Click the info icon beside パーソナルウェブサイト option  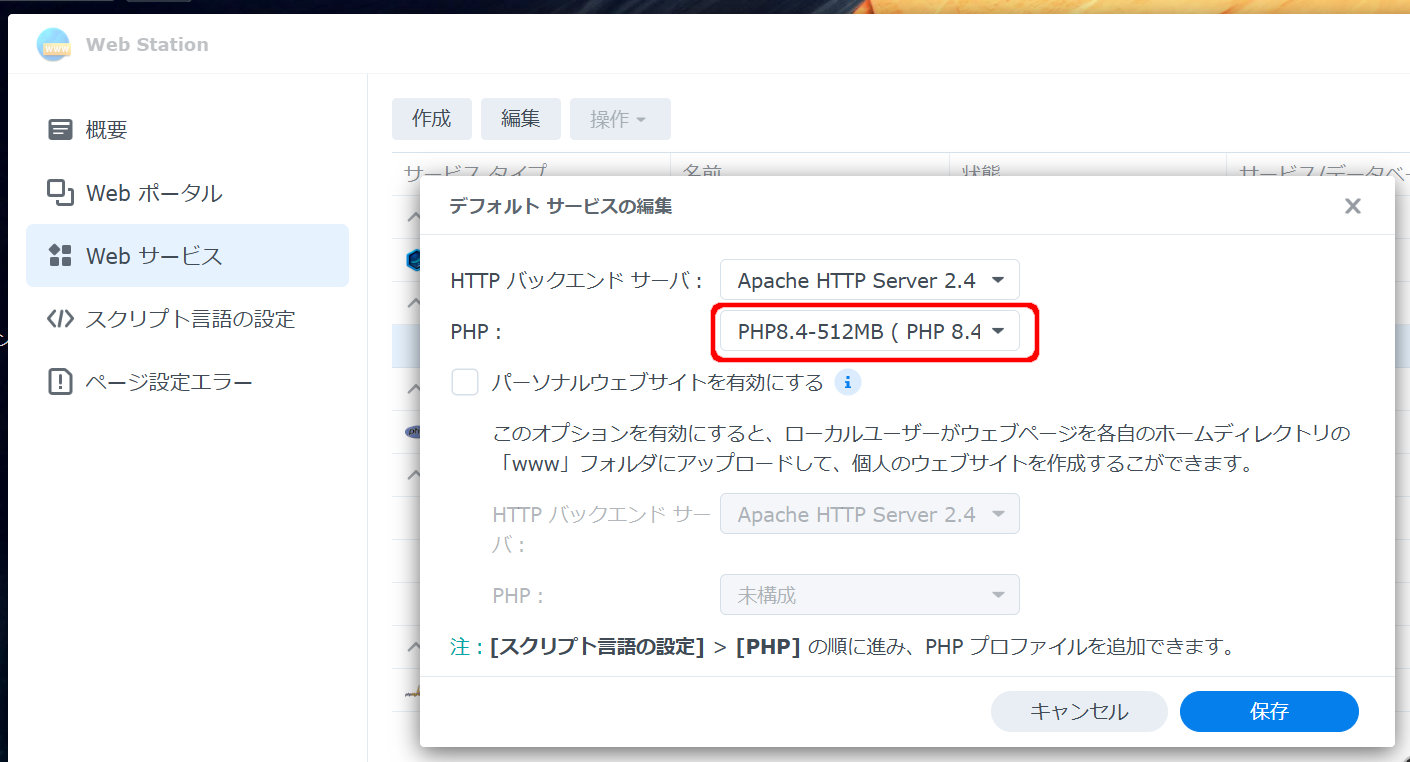coord(847,382)
